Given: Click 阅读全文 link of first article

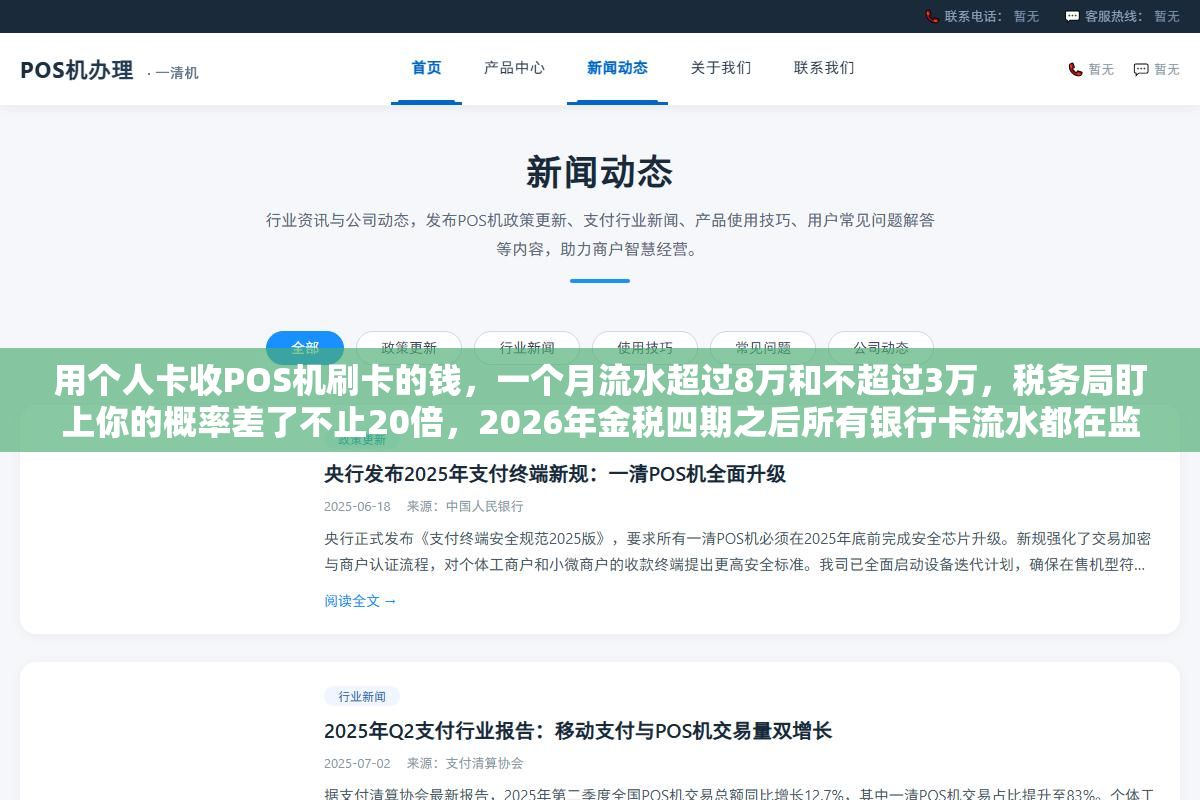Looking at the screenshot, I should 360,601.
